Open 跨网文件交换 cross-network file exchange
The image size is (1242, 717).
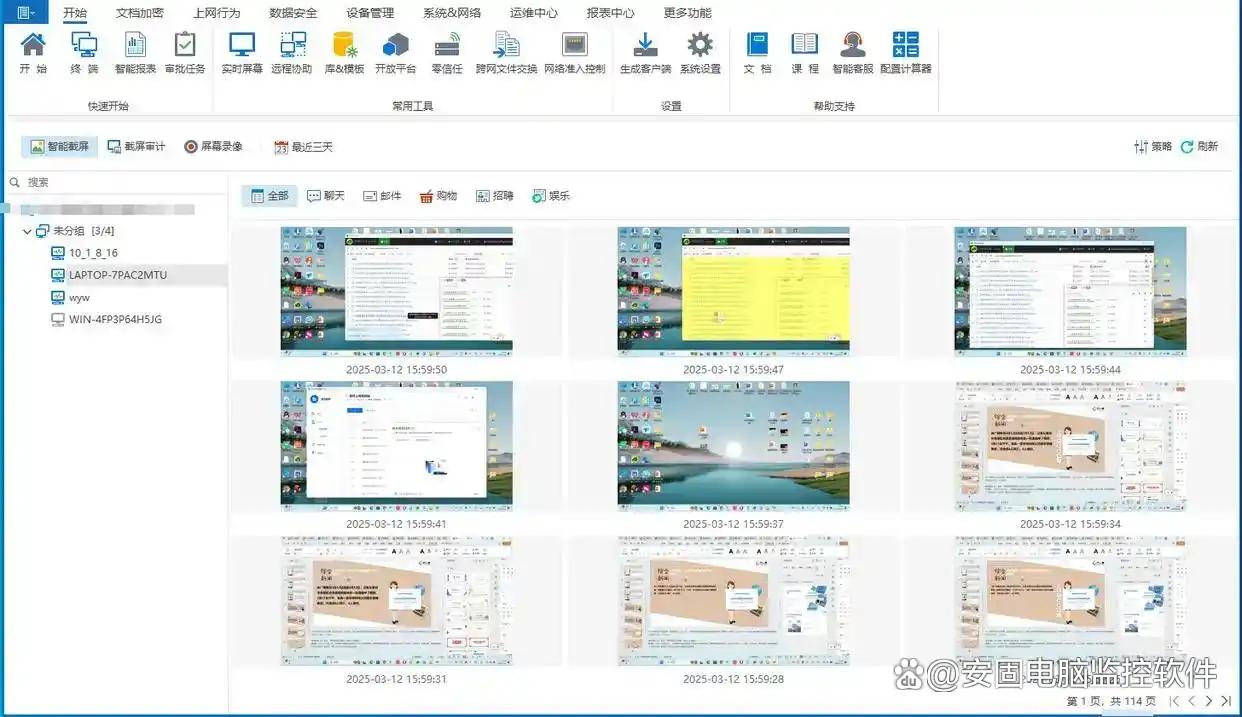tap(507, 53)
